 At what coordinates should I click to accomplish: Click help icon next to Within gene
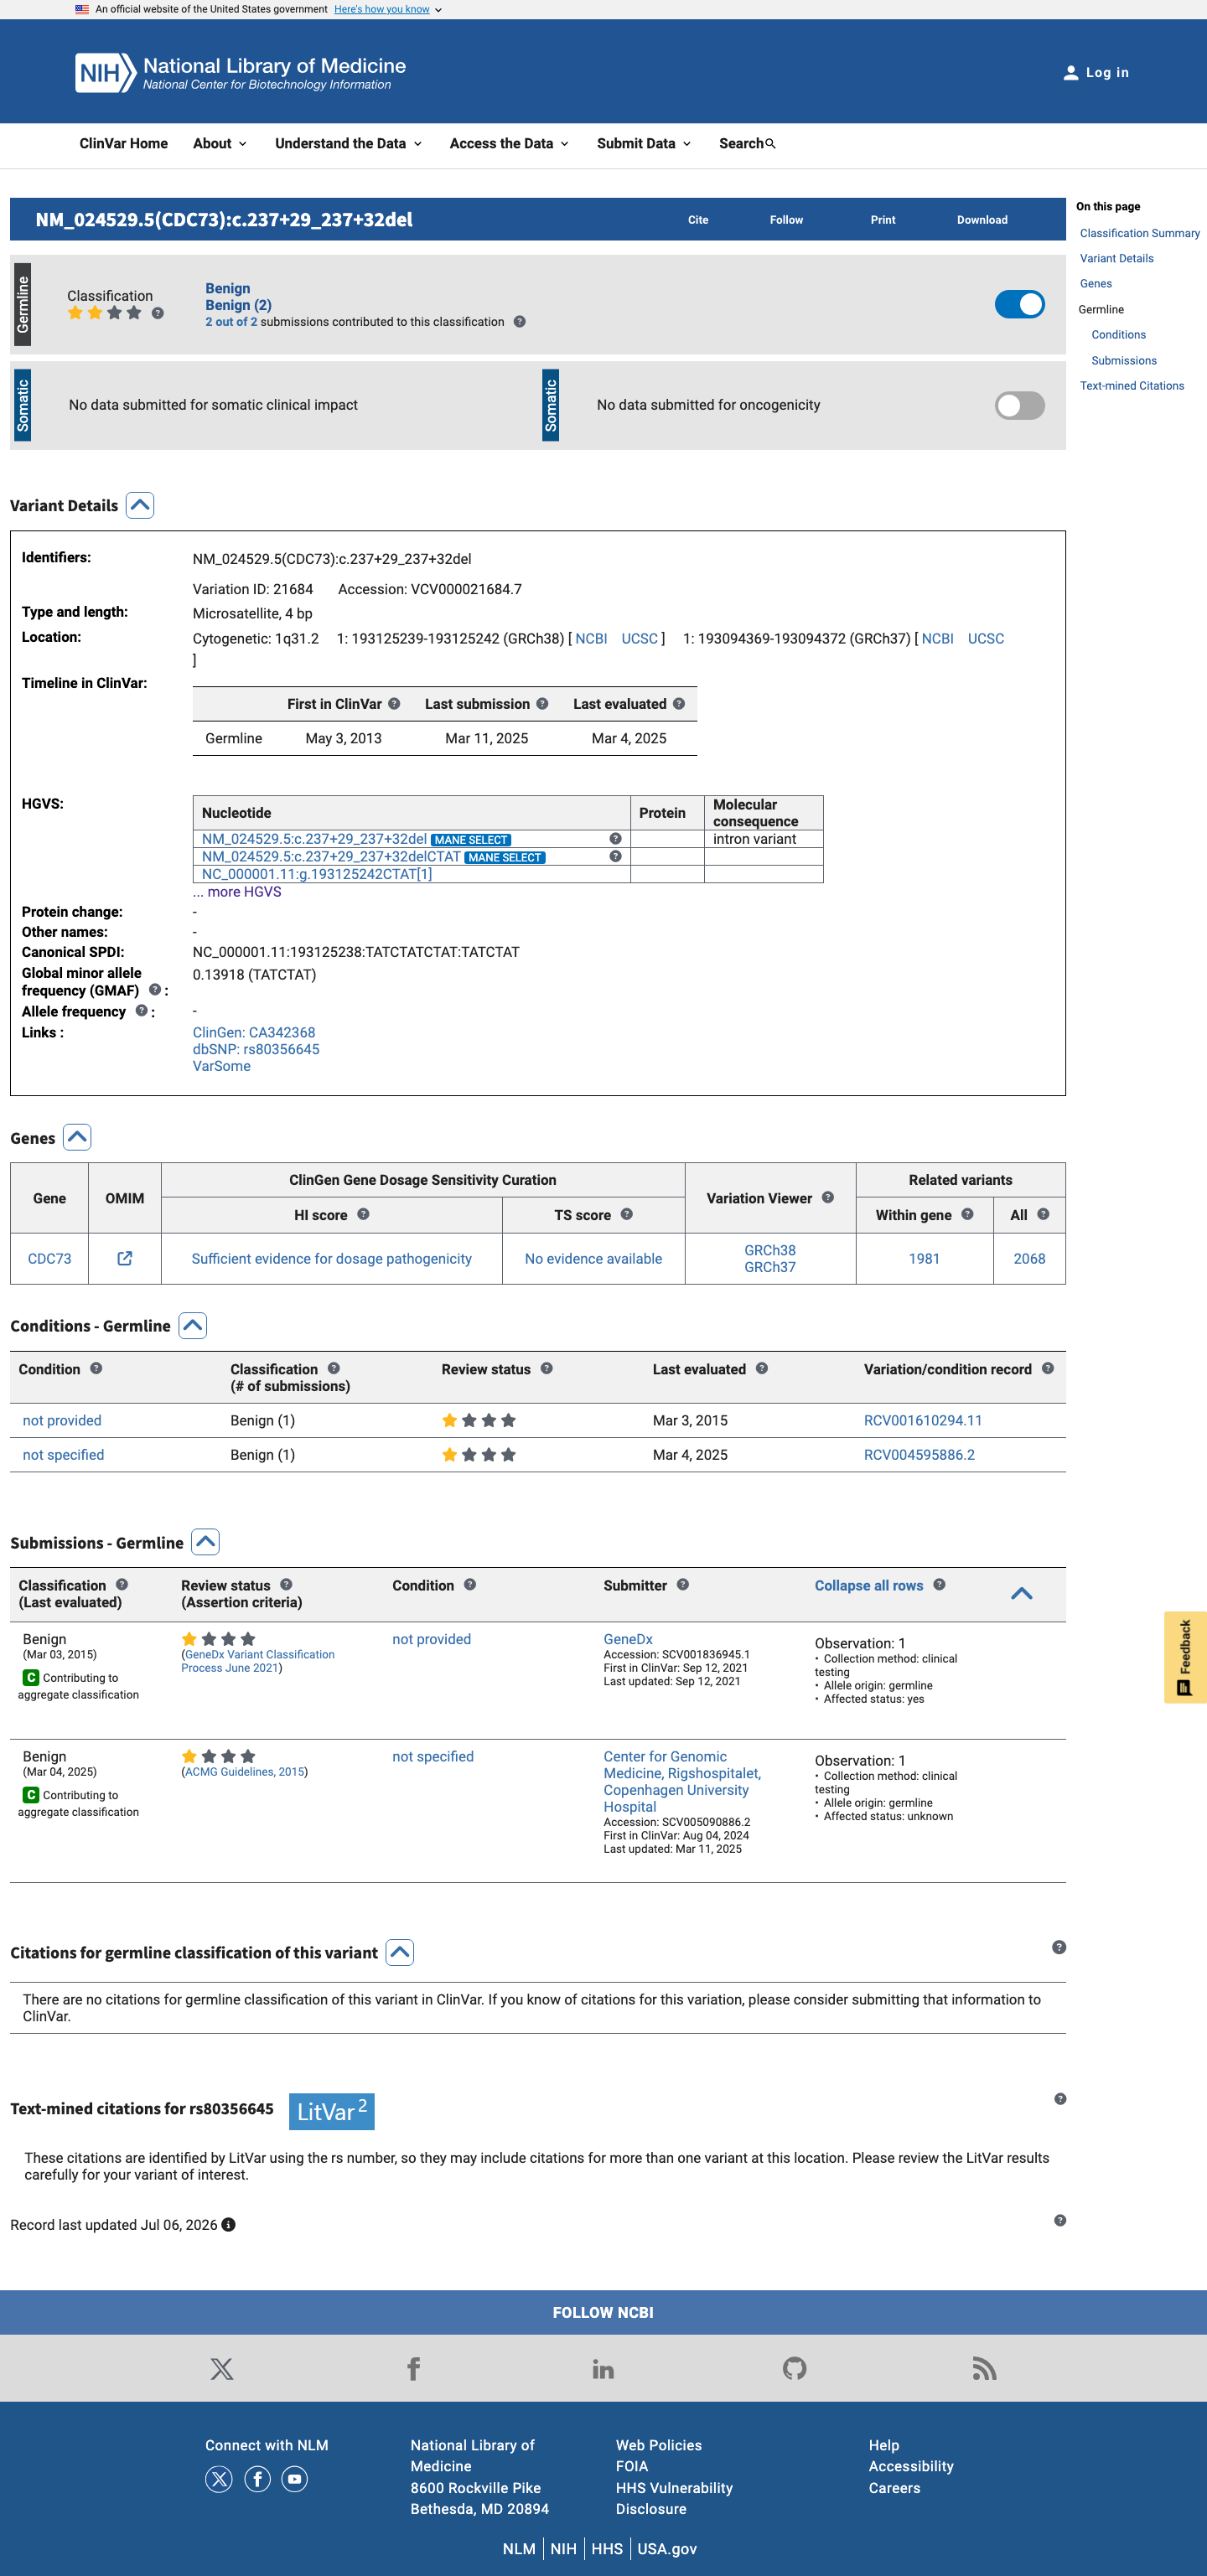pyautogui.click(x=967, y=1215)
